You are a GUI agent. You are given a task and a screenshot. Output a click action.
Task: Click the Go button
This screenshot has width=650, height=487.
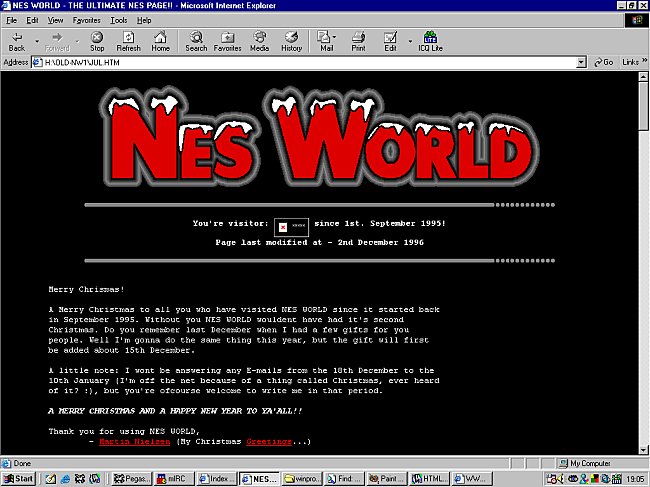602,62
